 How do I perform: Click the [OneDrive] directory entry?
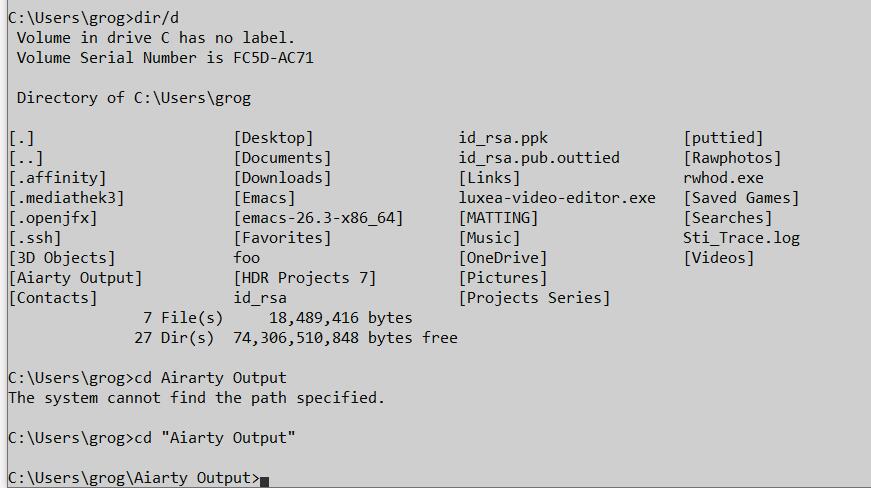click(x=503, y=258)
